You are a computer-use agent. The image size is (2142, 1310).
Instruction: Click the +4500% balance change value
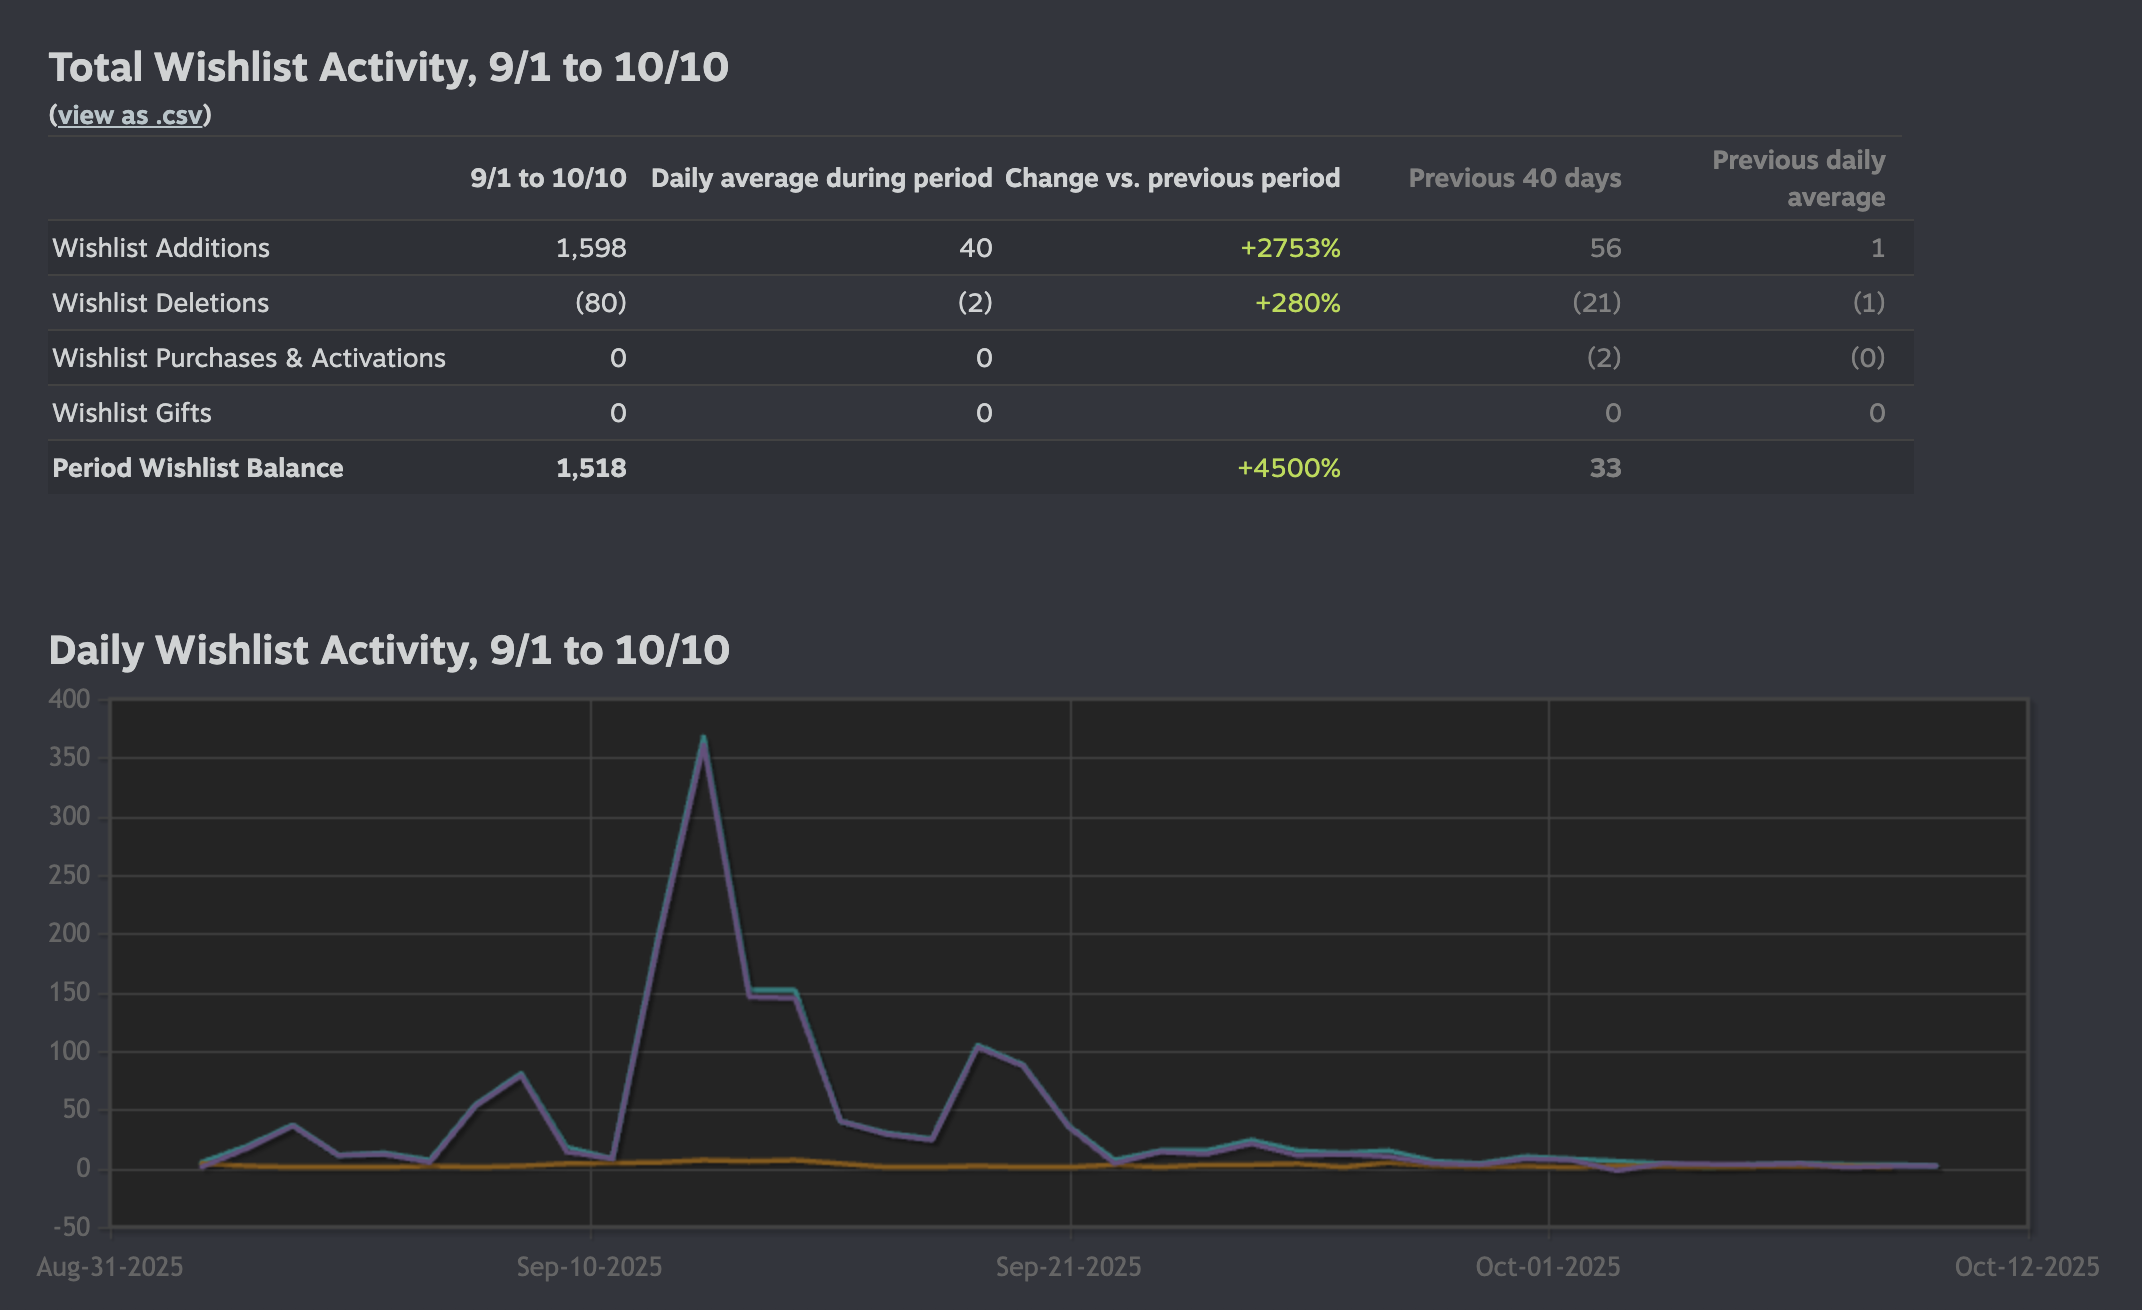point(1288,468)
